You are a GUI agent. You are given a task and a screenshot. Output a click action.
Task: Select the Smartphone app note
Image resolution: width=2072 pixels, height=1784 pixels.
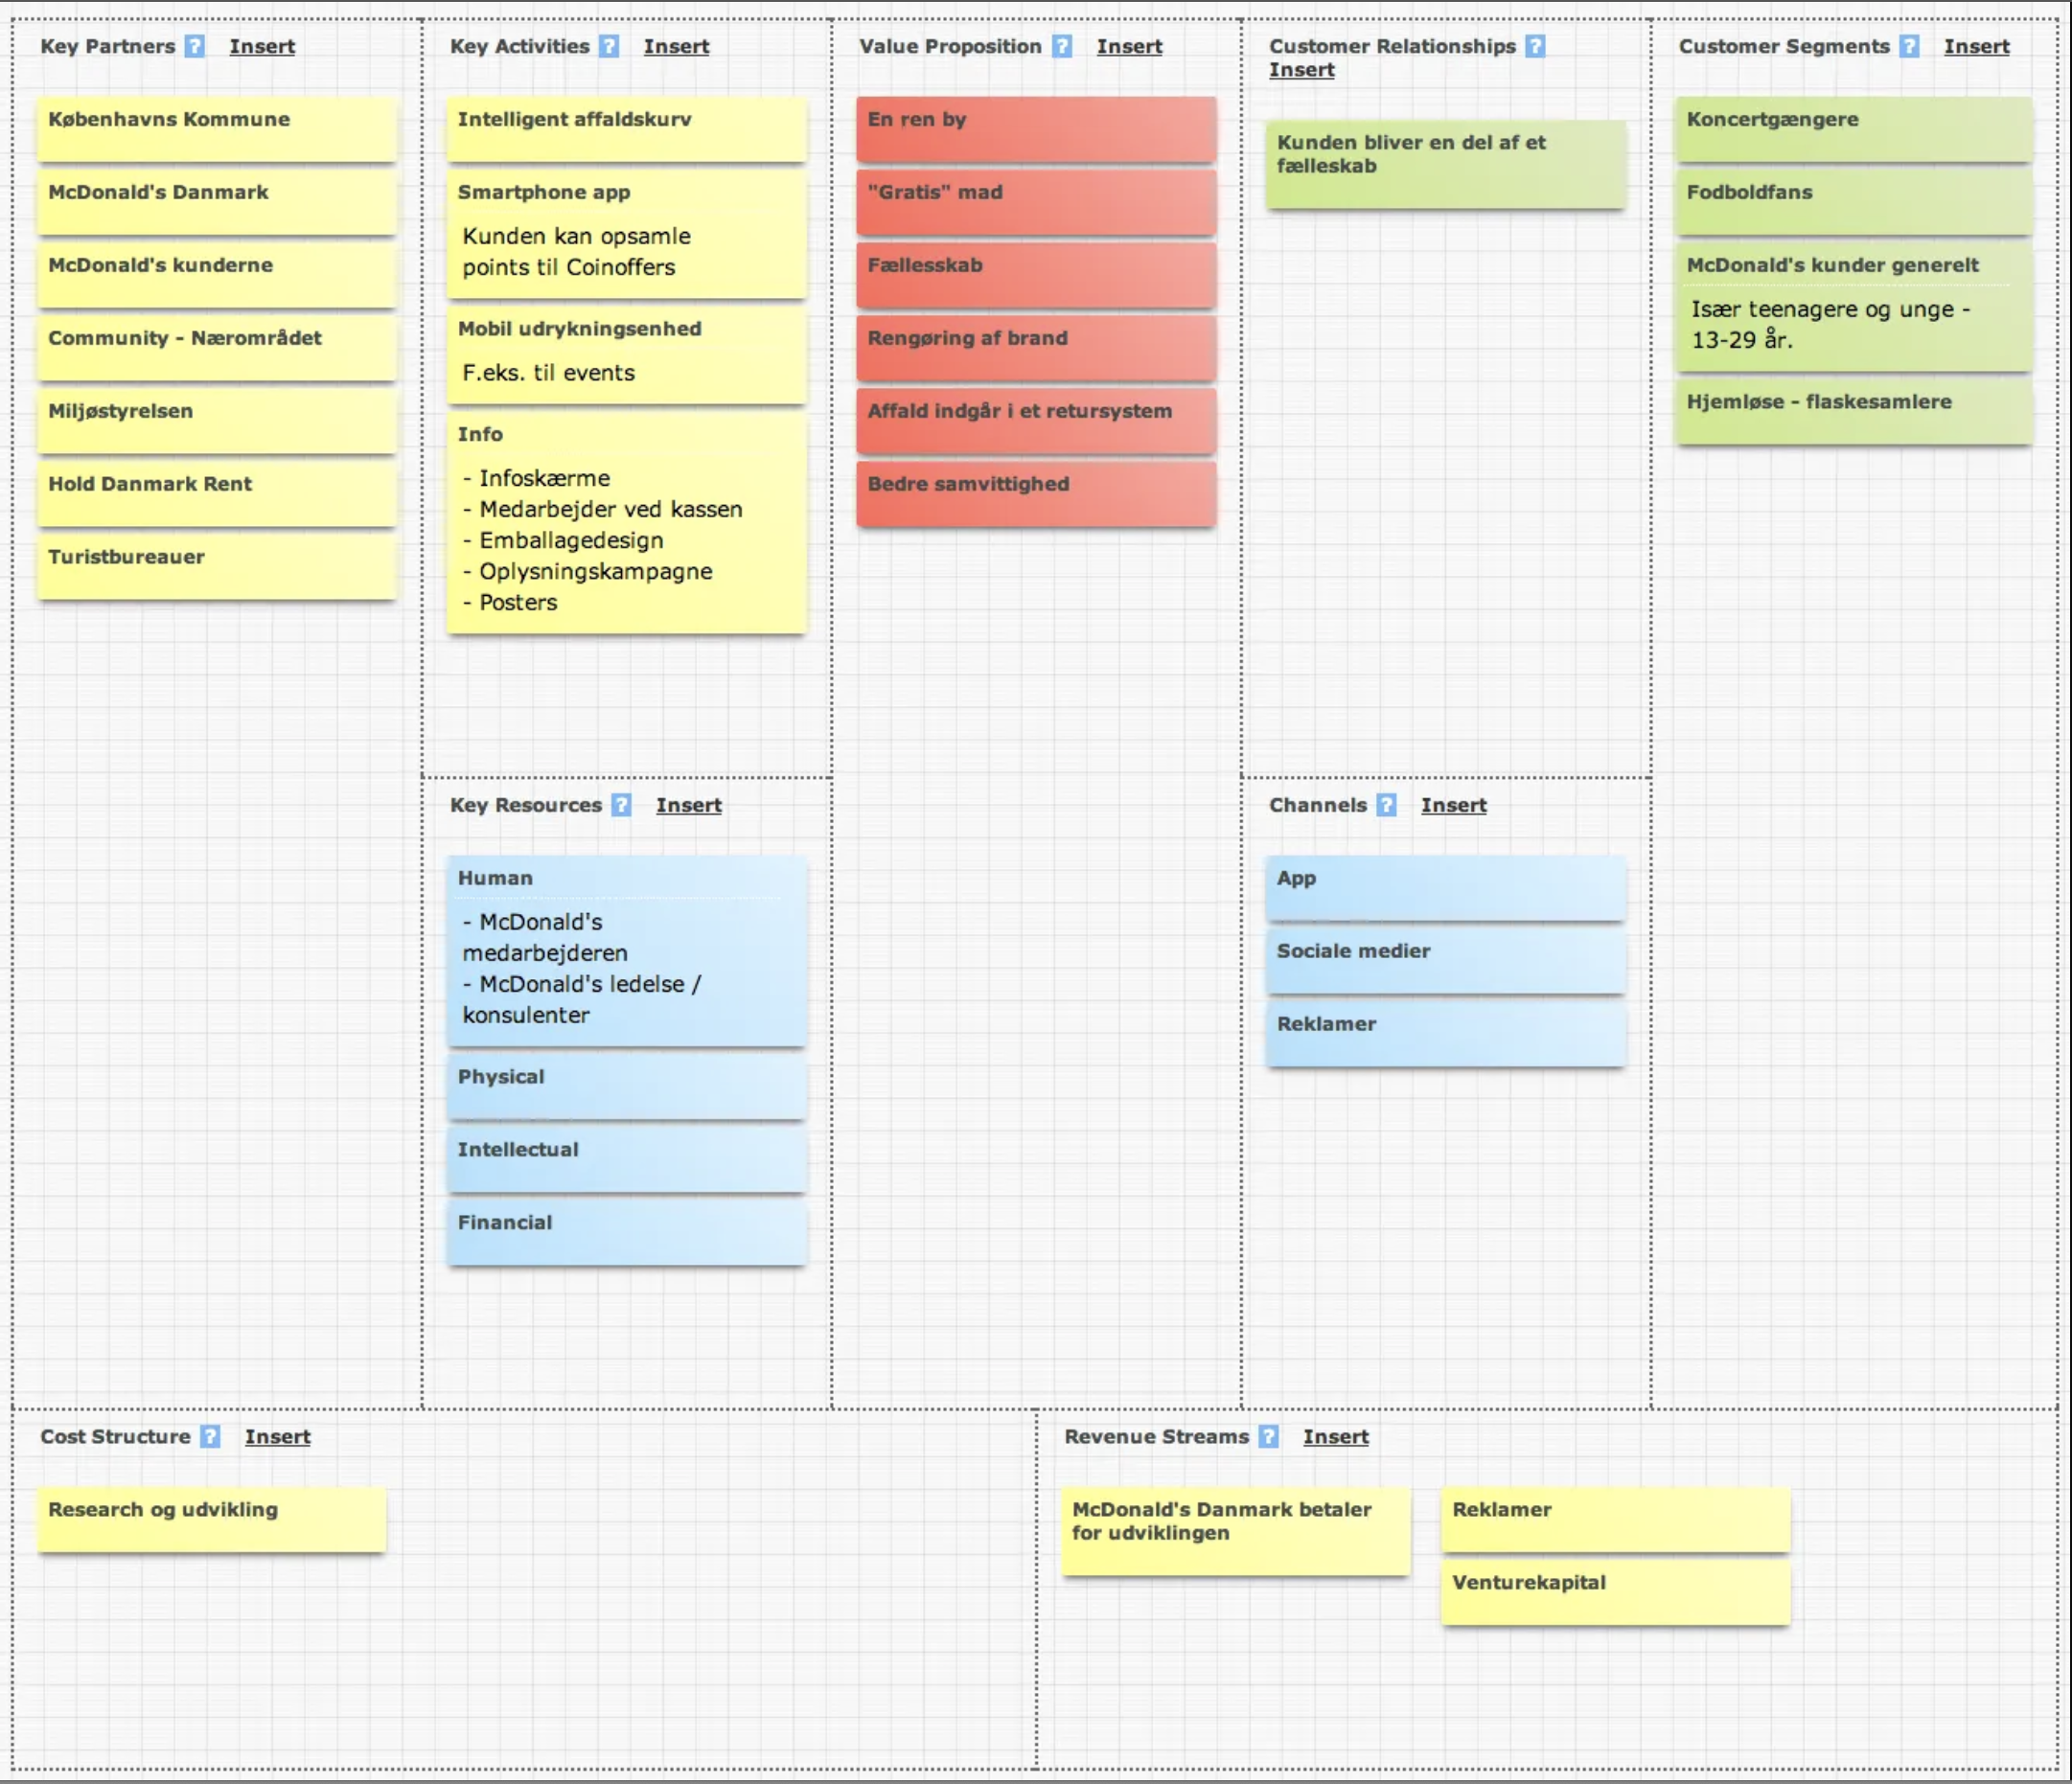(x=627, y=234)
